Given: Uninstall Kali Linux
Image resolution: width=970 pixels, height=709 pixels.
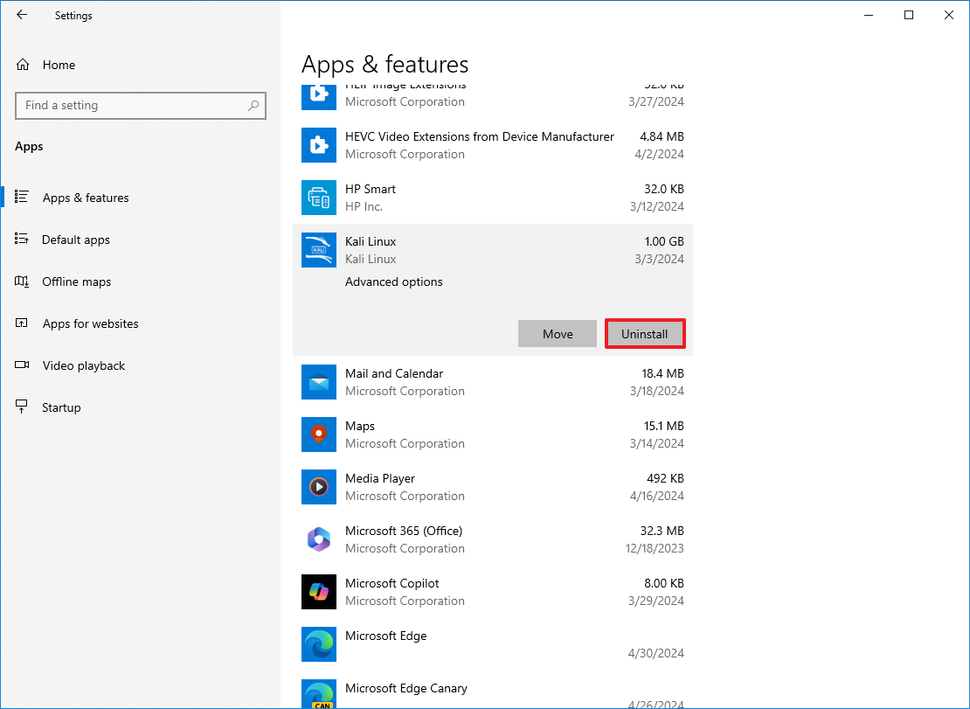Looking at the screenshot, I should (x=644, y=333).
